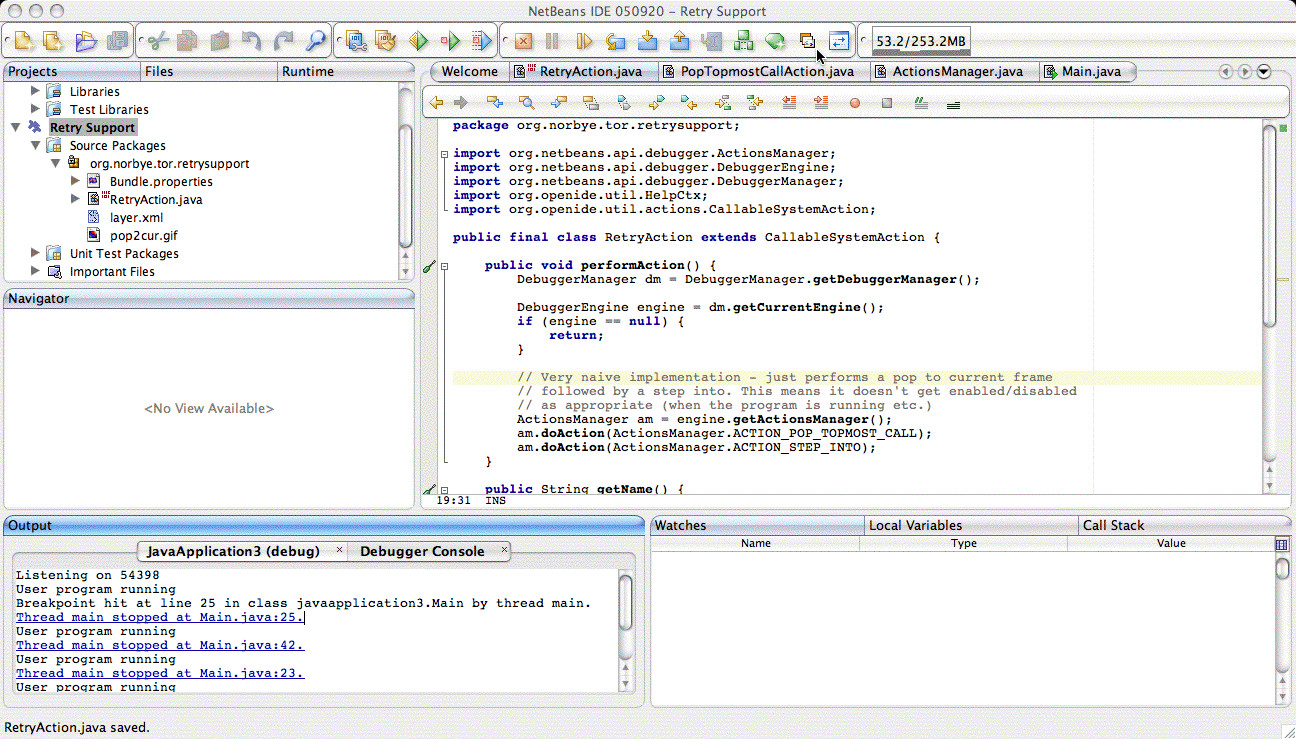Collapse the import statements code fold
Screen dimensions: 1296x739
click(x=444, y=154)
